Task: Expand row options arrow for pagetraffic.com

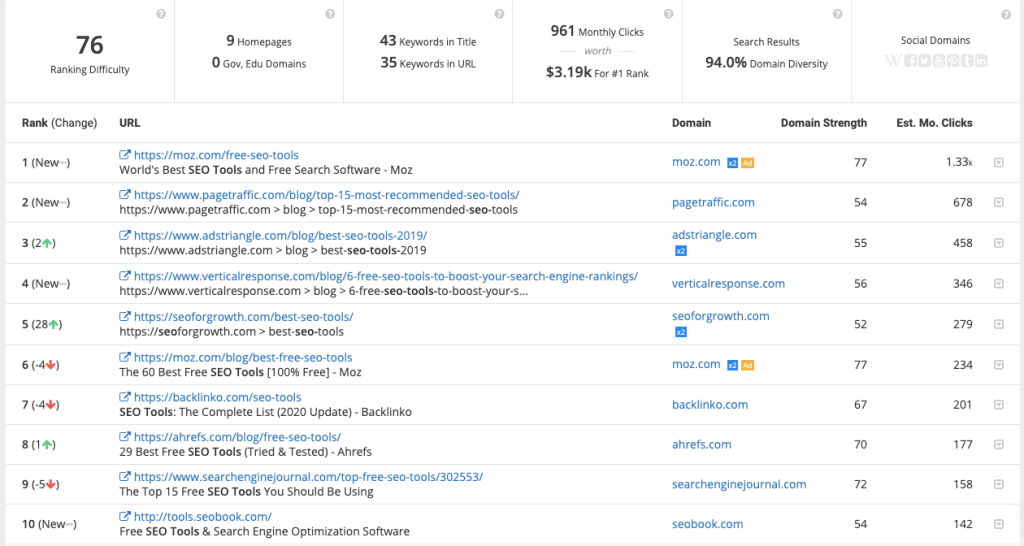Action: click(999, 202)
